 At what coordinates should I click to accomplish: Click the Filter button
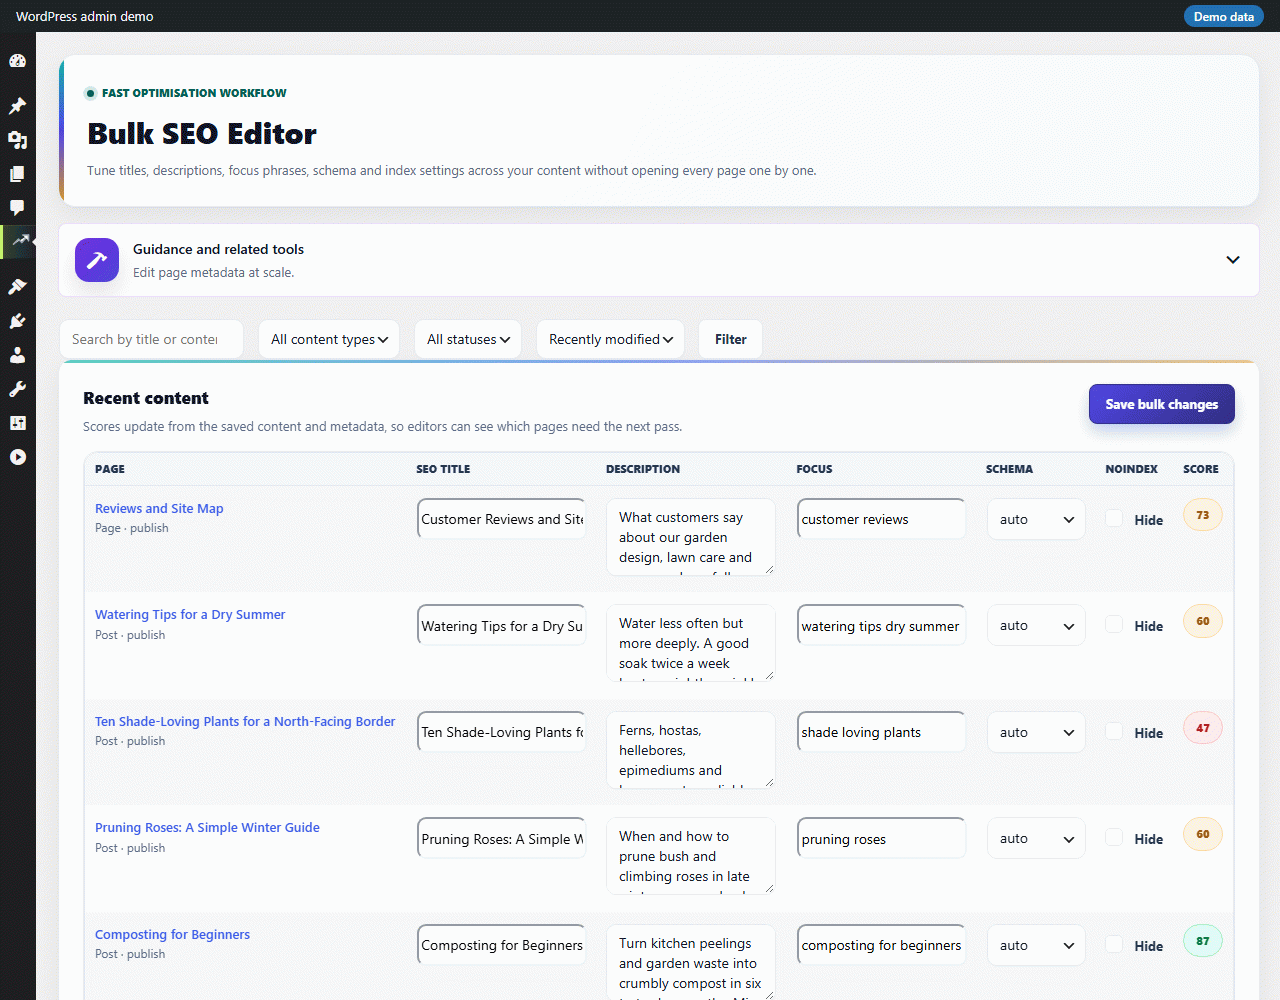coord(730,339)
